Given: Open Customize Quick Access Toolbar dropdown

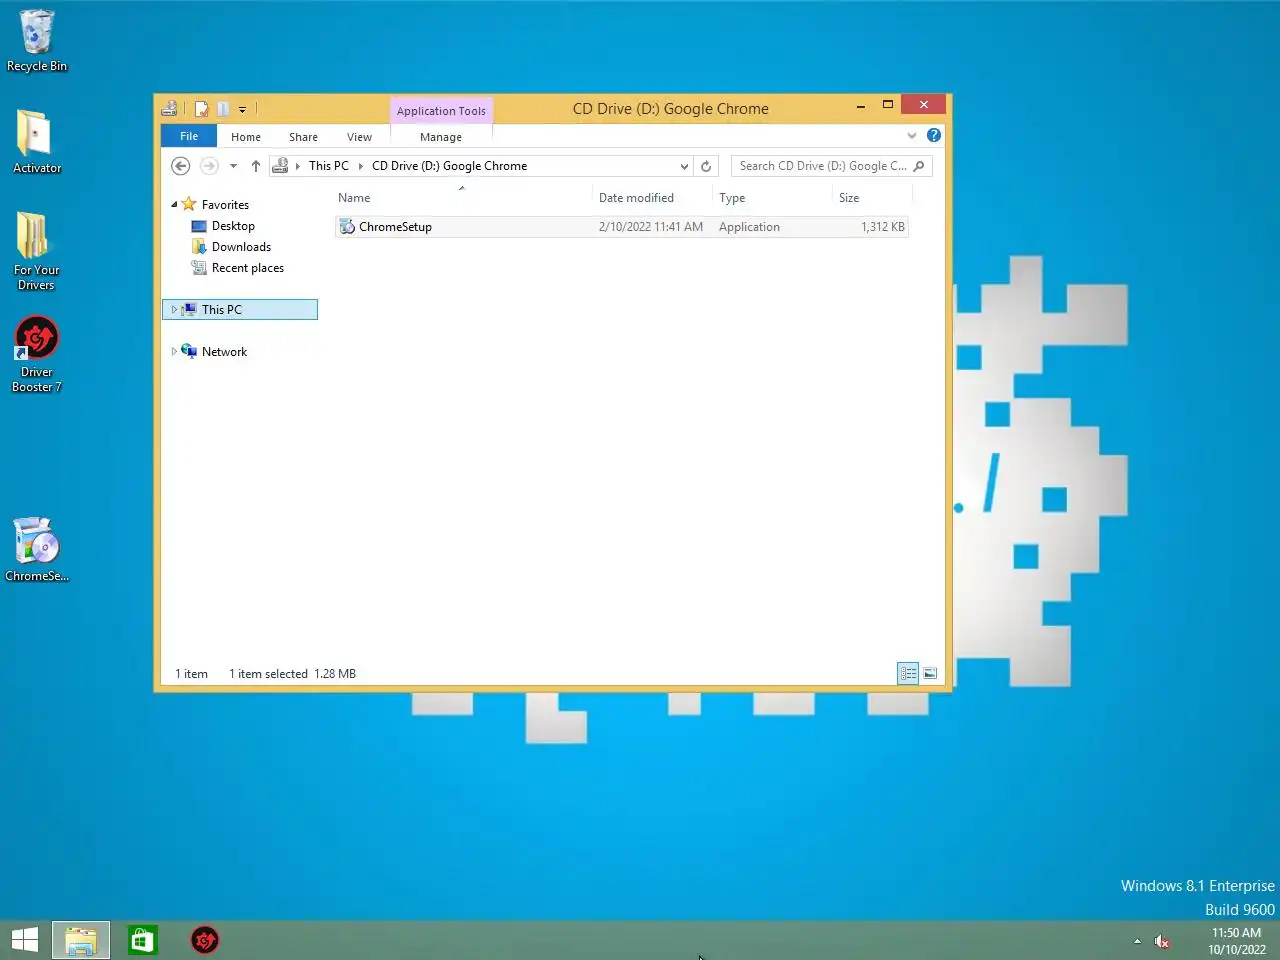Looking at the screenshot, I should click(242, 110).
